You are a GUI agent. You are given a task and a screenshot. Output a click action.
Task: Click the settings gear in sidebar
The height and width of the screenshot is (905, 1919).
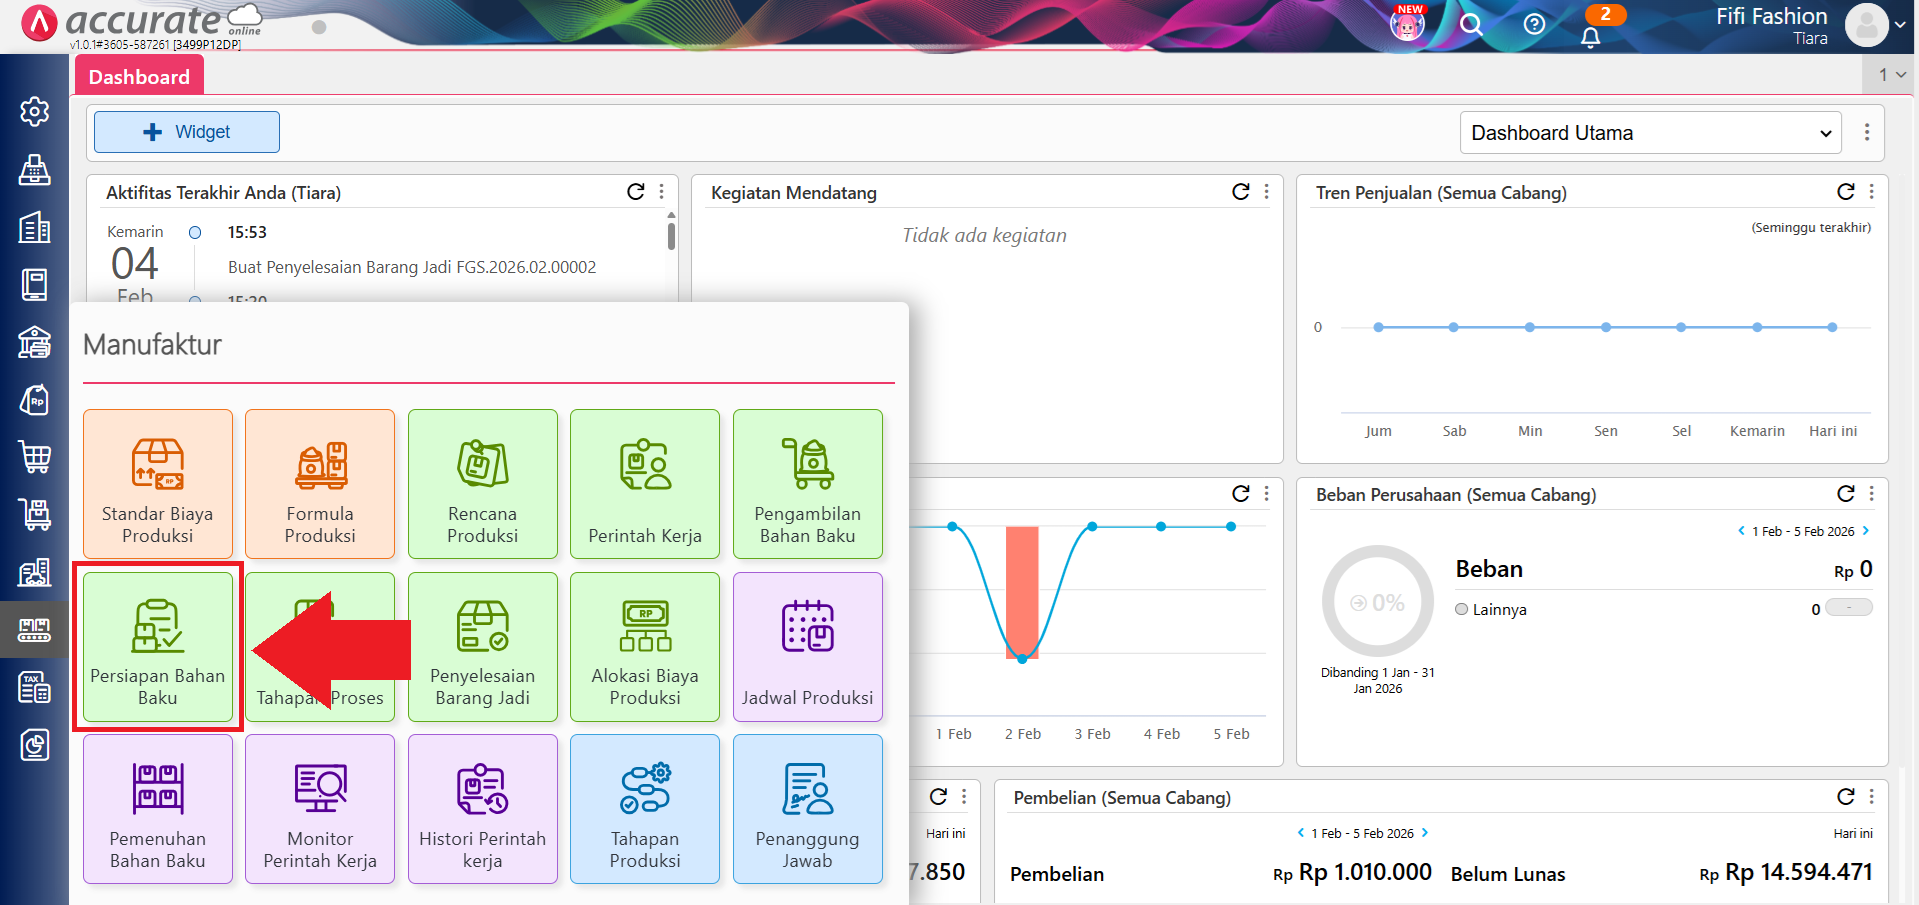click(35, 111)
